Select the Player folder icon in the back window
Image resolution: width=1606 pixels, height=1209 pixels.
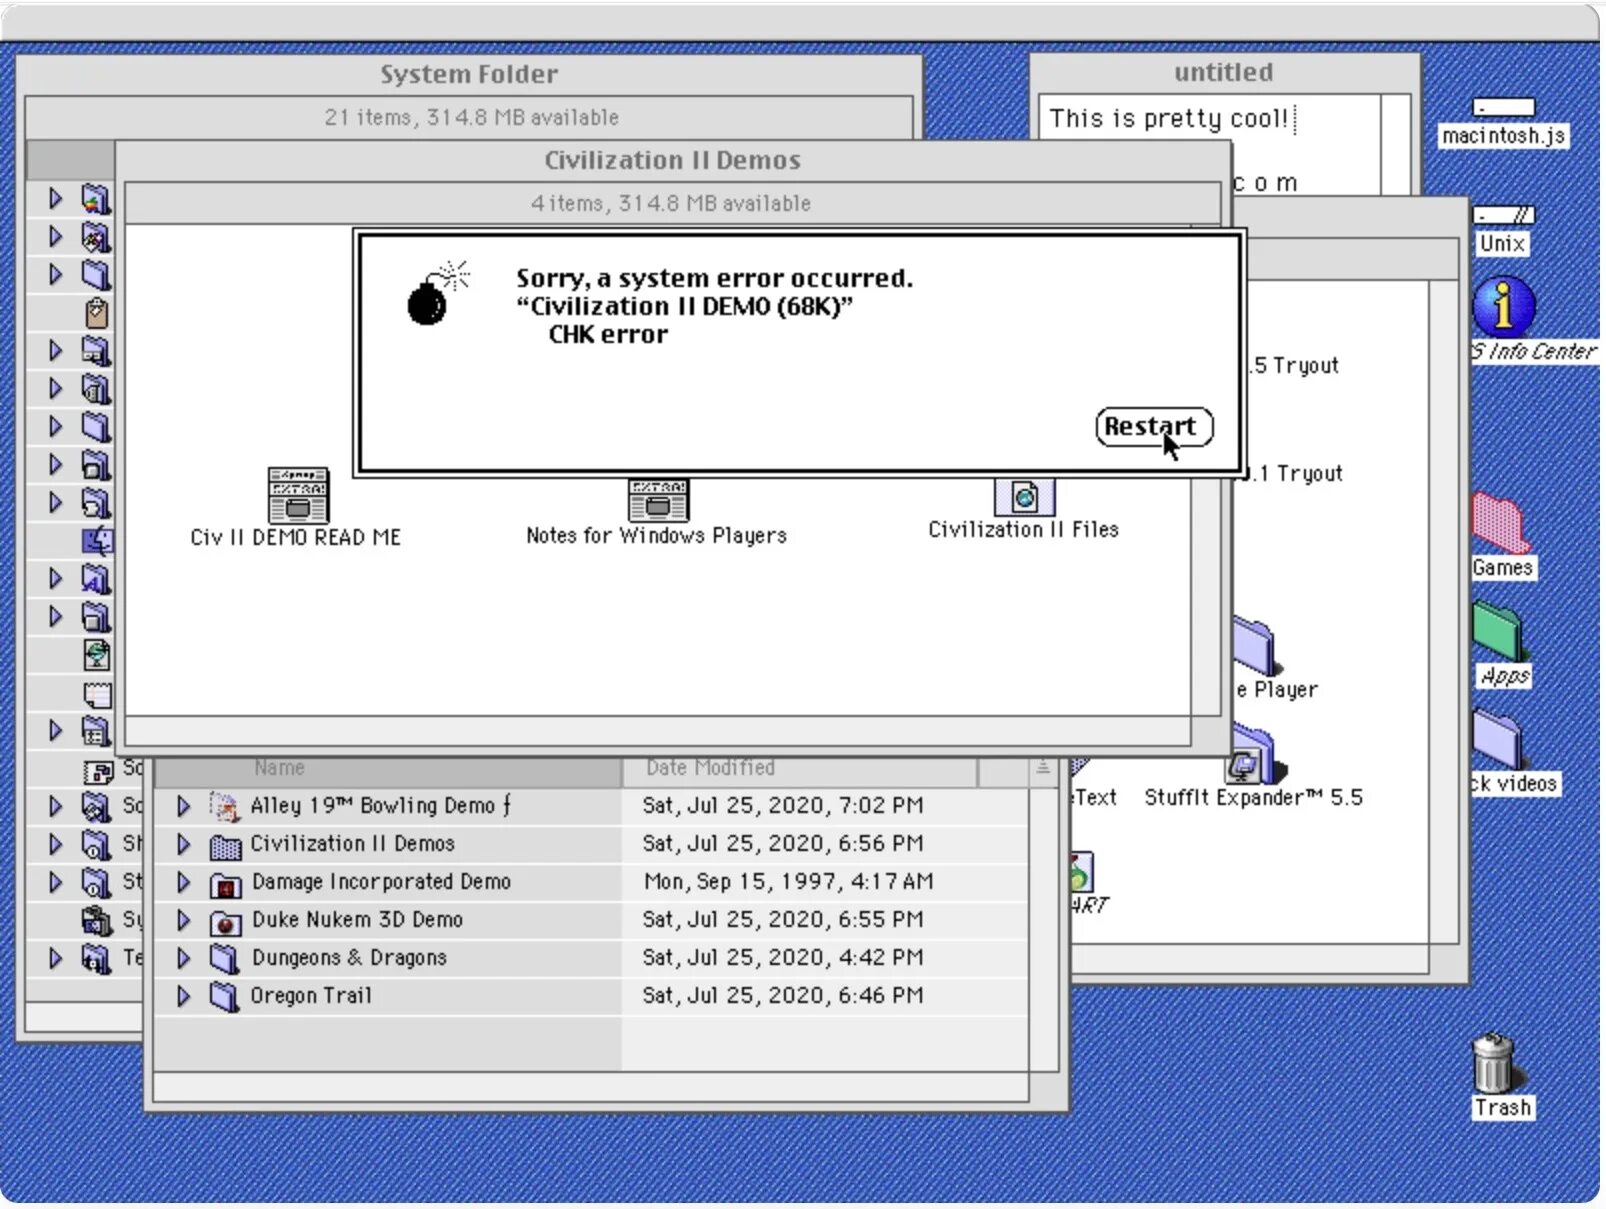1255,645
